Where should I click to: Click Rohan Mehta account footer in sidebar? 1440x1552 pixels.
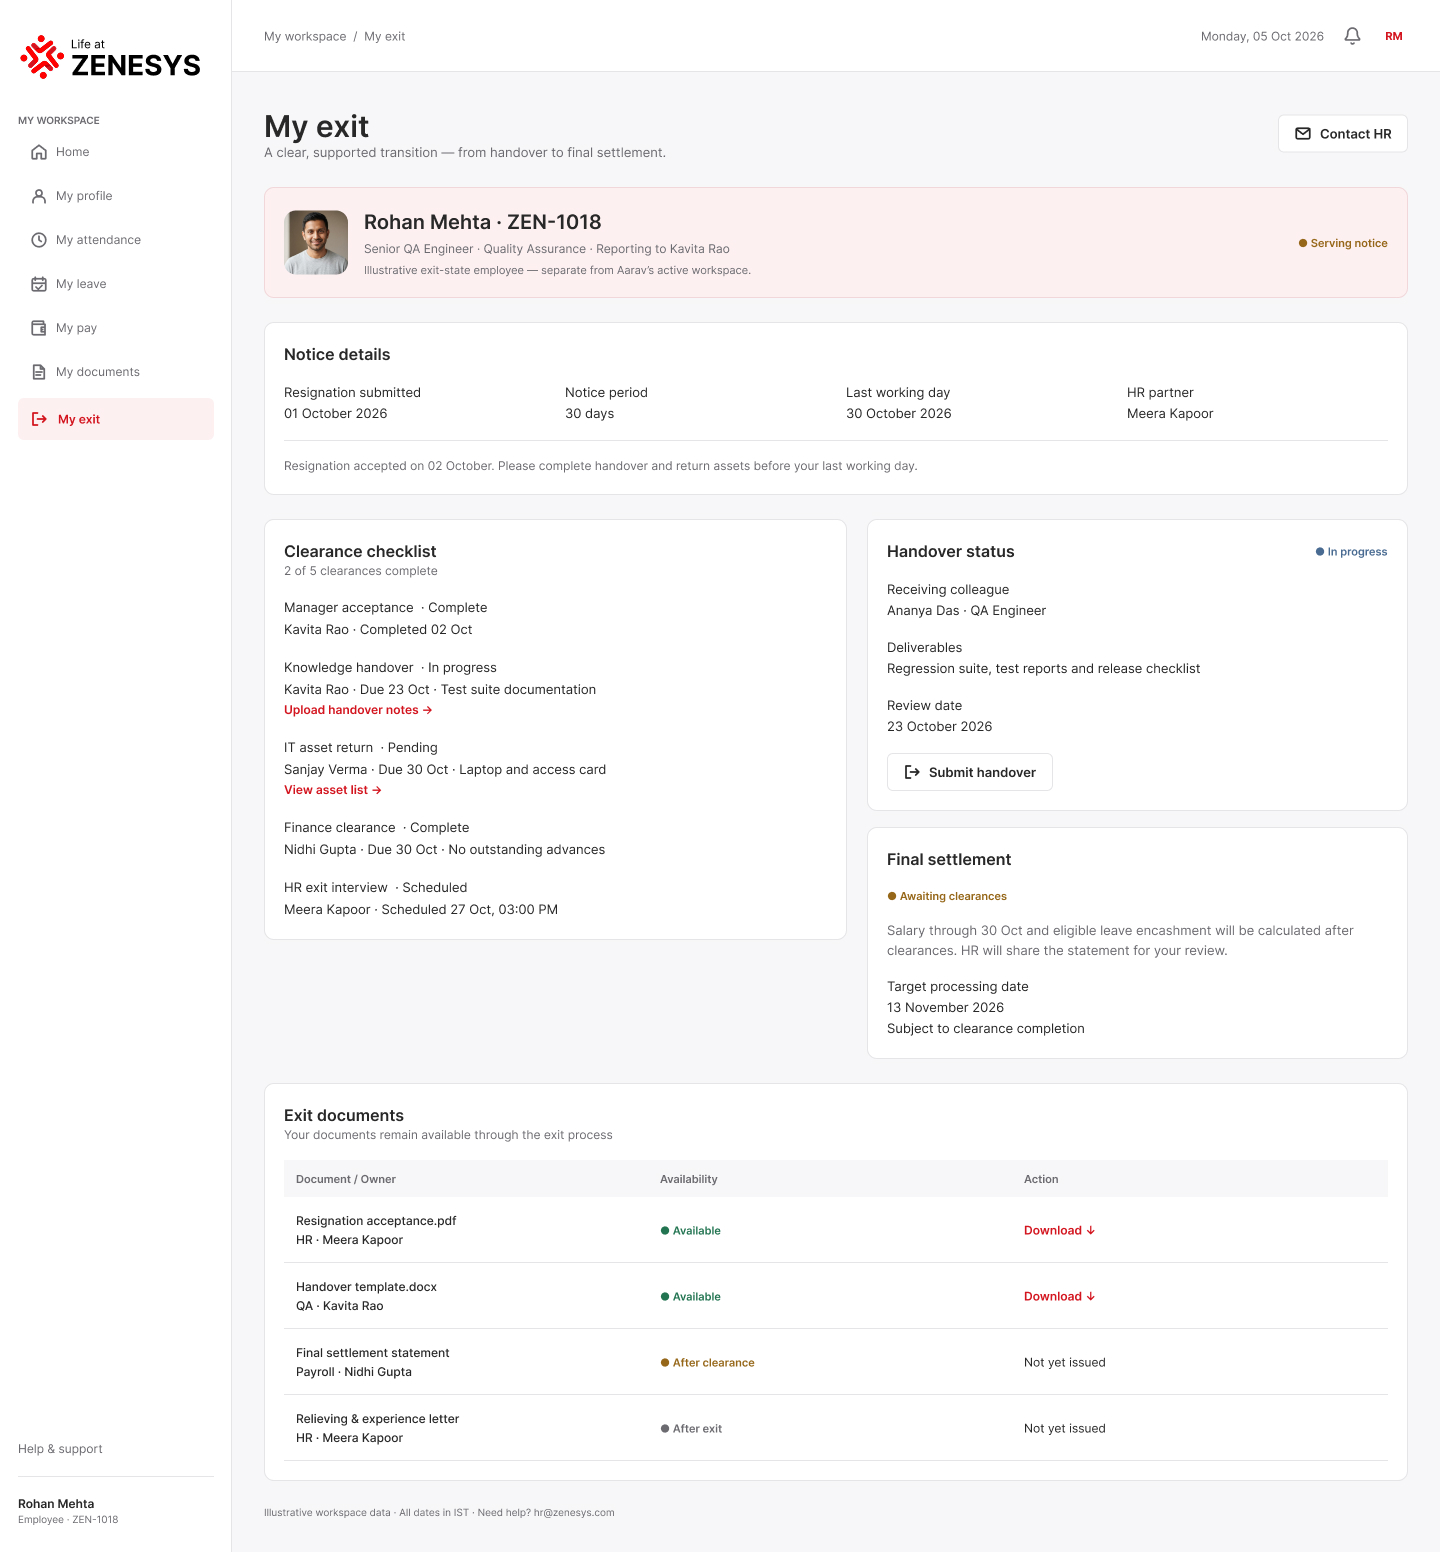68,1511
